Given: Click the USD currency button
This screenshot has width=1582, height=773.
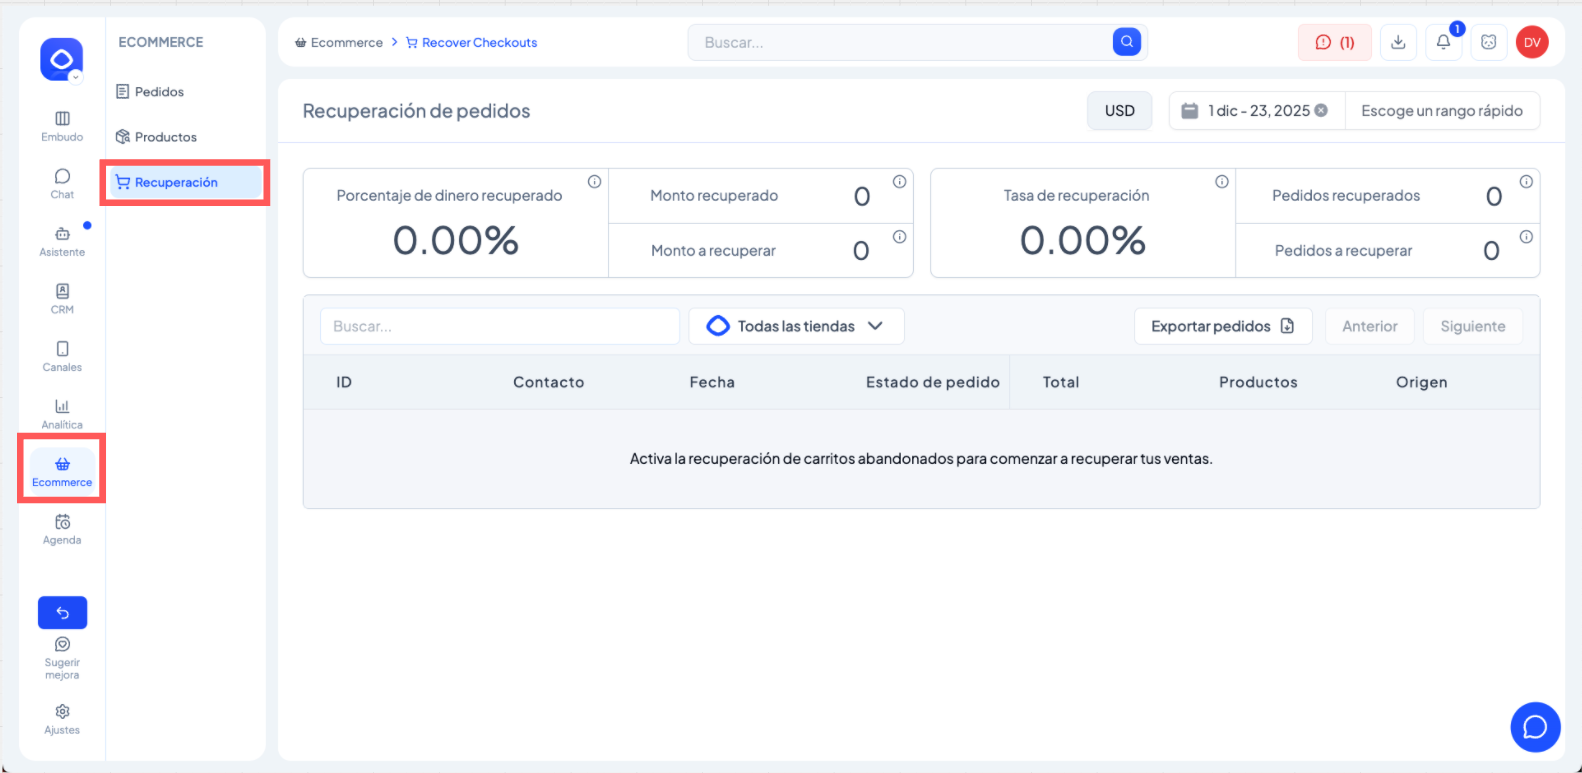Looking at the screenshot, I should (1119, 111).
